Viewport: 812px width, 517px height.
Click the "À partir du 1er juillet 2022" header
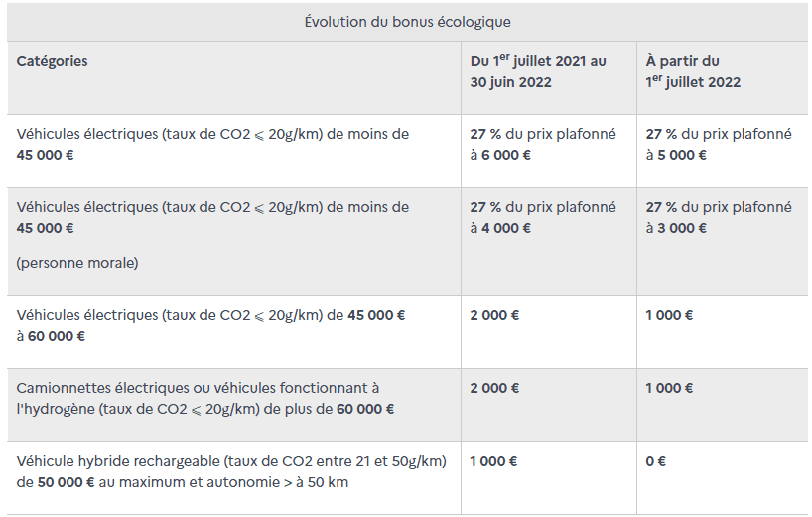pyautogui.click(x=693, y=71)
